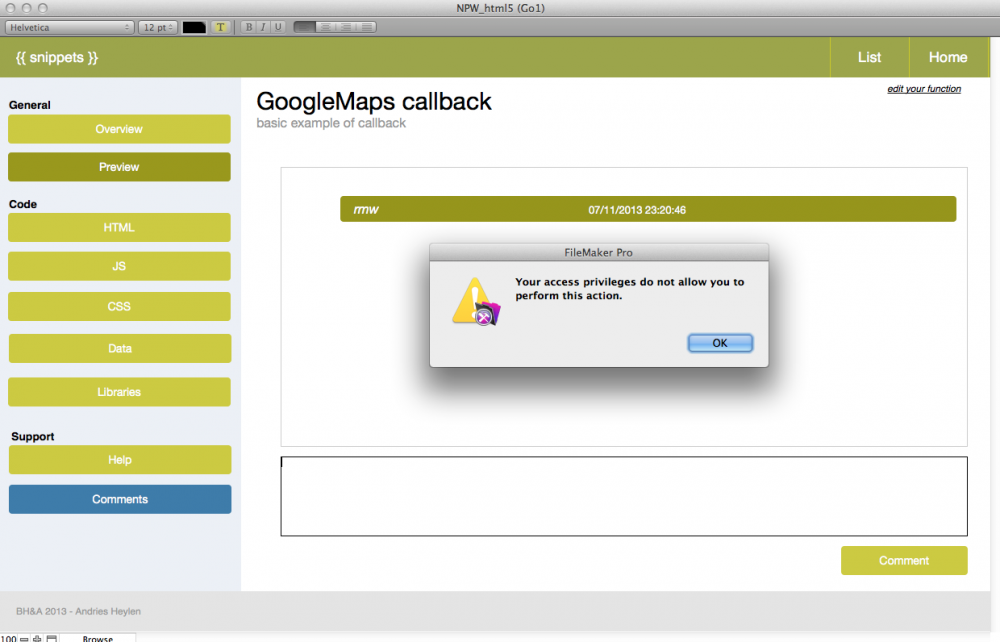This screenshot has height=642, width=1000.
Task: Open the Libraries section in sidebar
Action: [119, 392]
